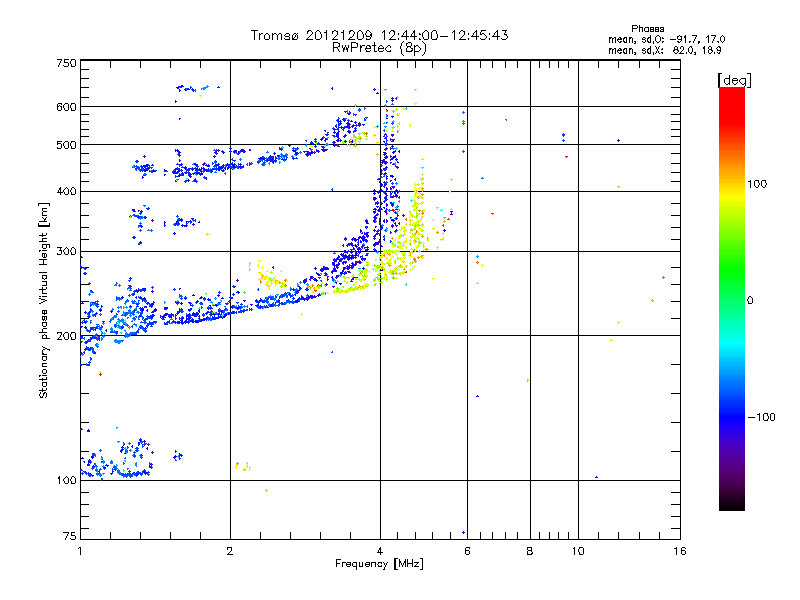Viewport: 800px width, 600px height.
Task: Click the '400' height axis tick label
Action: (x=66, y=191)
